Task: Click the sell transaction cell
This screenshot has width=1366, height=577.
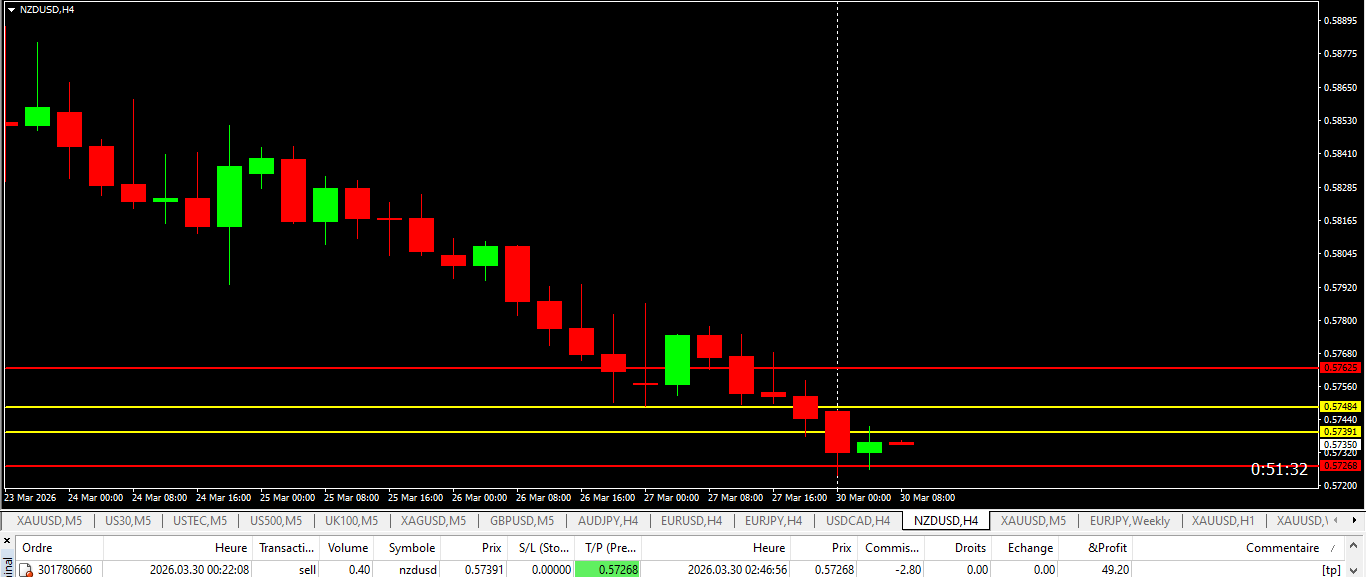Action: click(x=307, y=570)
